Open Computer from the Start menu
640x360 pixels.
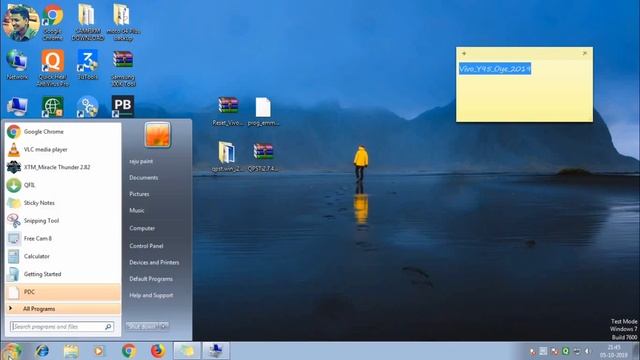[142, 228]
